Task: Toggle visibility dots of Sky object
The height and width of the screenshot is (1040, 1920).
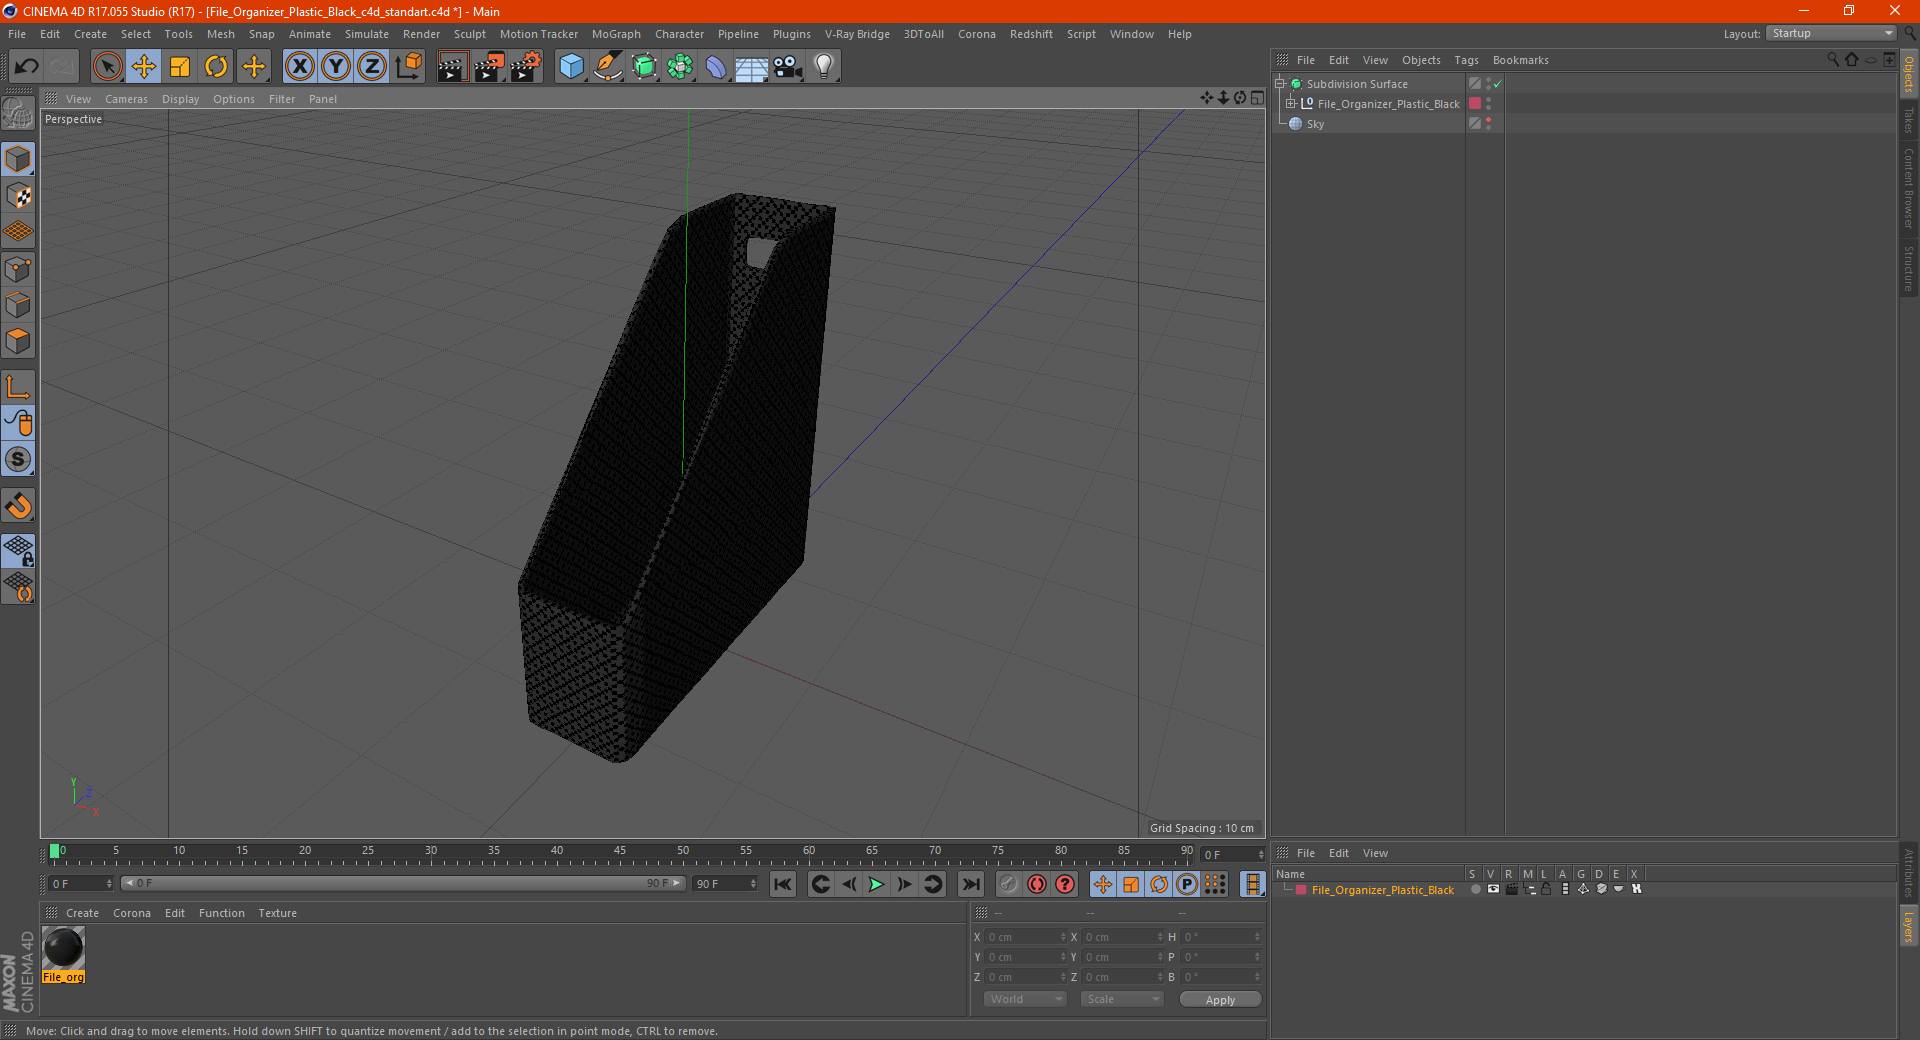Action: [1488, 124]
